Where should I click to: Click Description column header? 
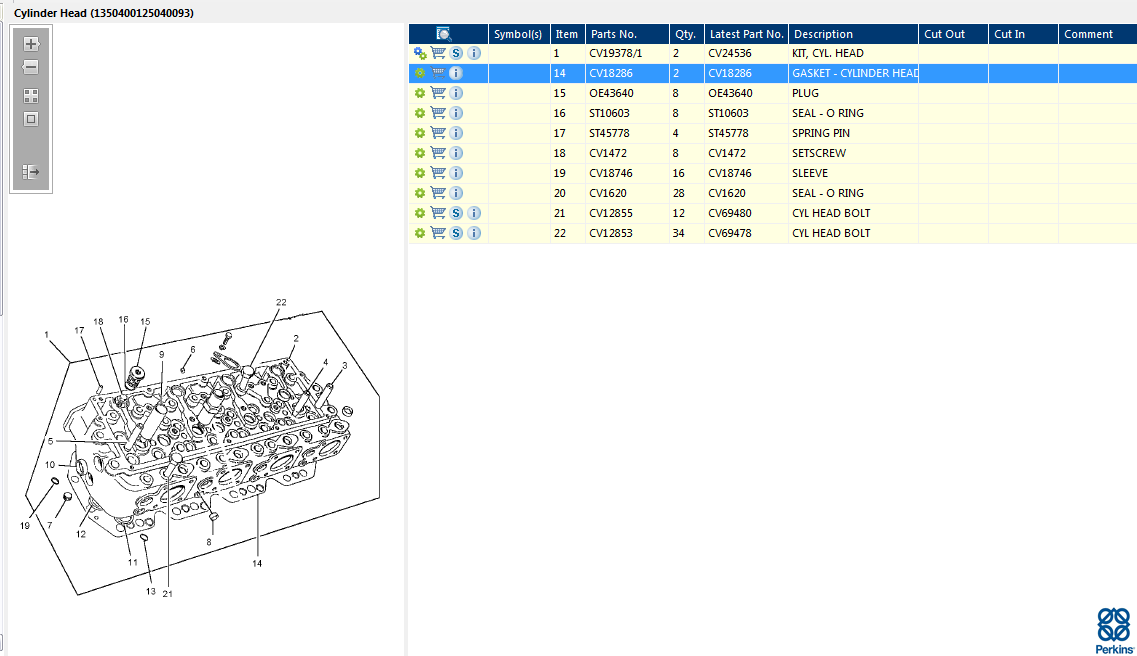coord(853,34)
